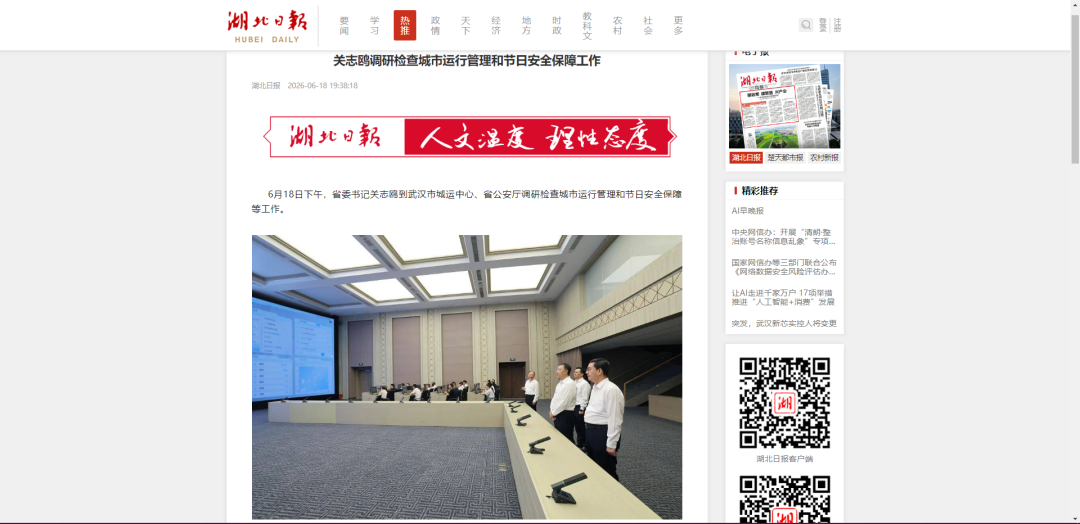Open the 教科文 navigation item

tap(587, 25)
